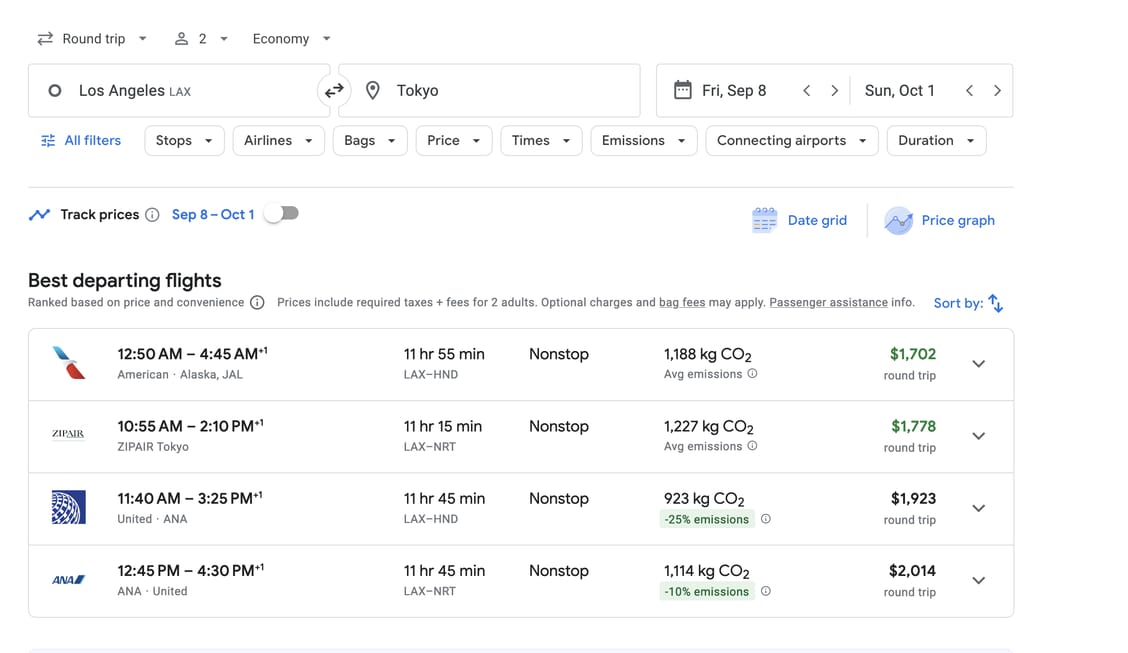Image resolution: width=1128 pixels, height=653 pixels.
Task: Click the Sort by arrows icon
Action: (995, 302)
